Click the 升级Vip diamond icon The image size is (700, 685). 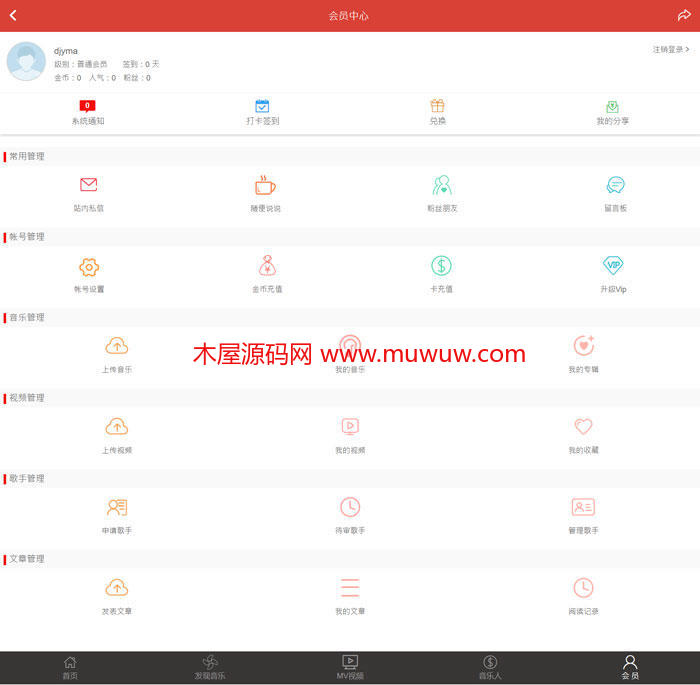614,266
